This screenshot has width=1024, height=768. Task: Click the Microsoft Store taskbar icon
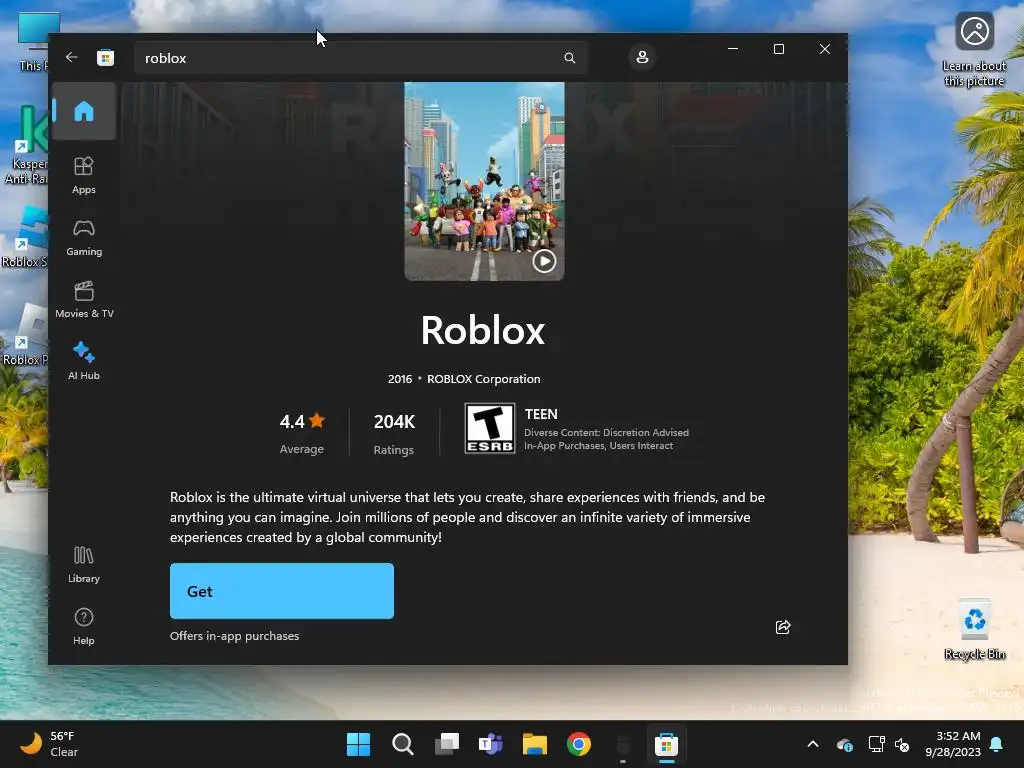click(666, 744)
